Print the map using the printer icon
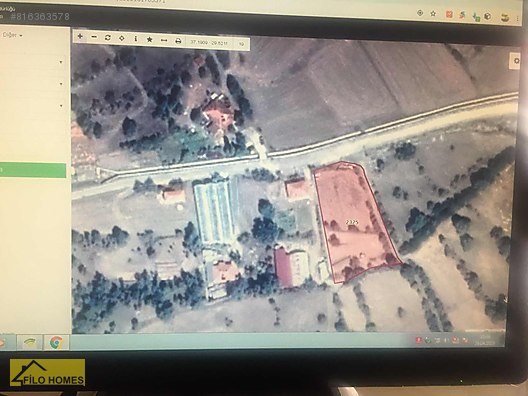Image resolution: width=528 pixels, height=396 pixels. point(178,41)
